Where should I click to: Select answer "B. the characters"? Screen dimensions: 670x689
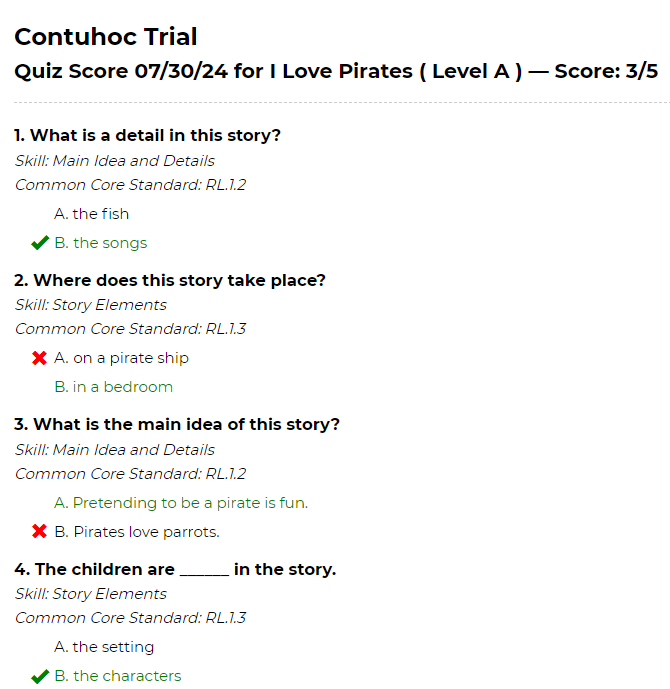(x=118, y=676)
